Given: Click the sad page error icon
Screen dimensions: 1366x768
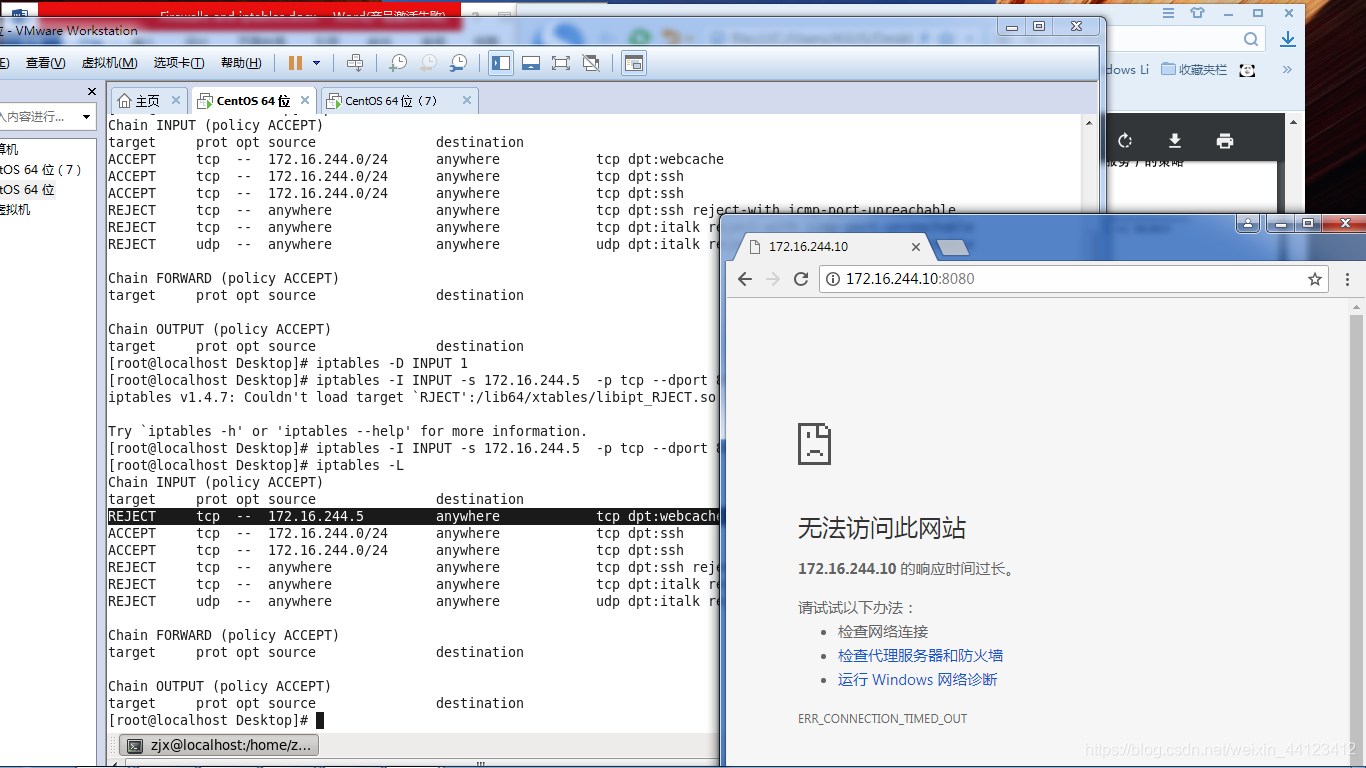Looking at the screenshot, I should pyautogui.click(x=814, y=444).
